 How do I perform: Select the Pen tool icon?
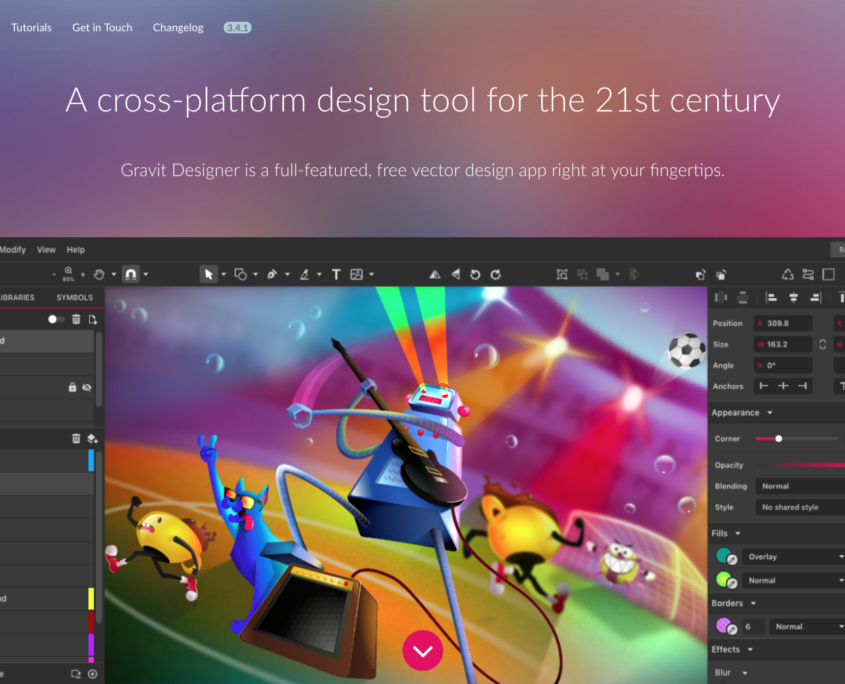pyautogui.click(x=272, y=274)
